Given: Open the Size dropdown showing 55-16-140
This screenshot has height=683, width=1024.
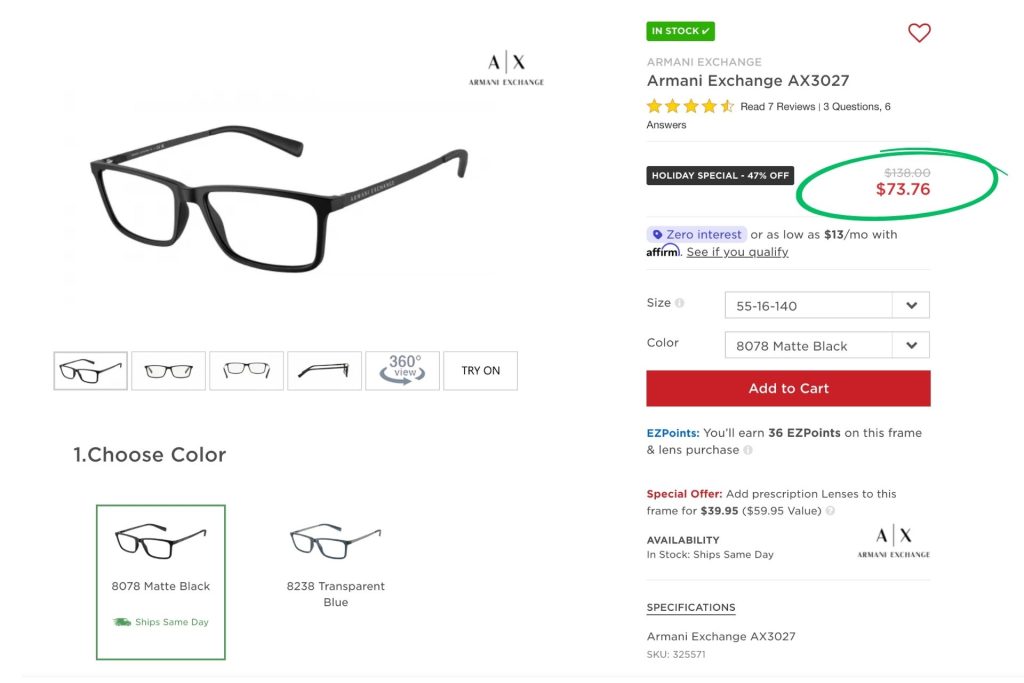Looking at the screenshot, I should pyautogui.click(x=827, y=304).
